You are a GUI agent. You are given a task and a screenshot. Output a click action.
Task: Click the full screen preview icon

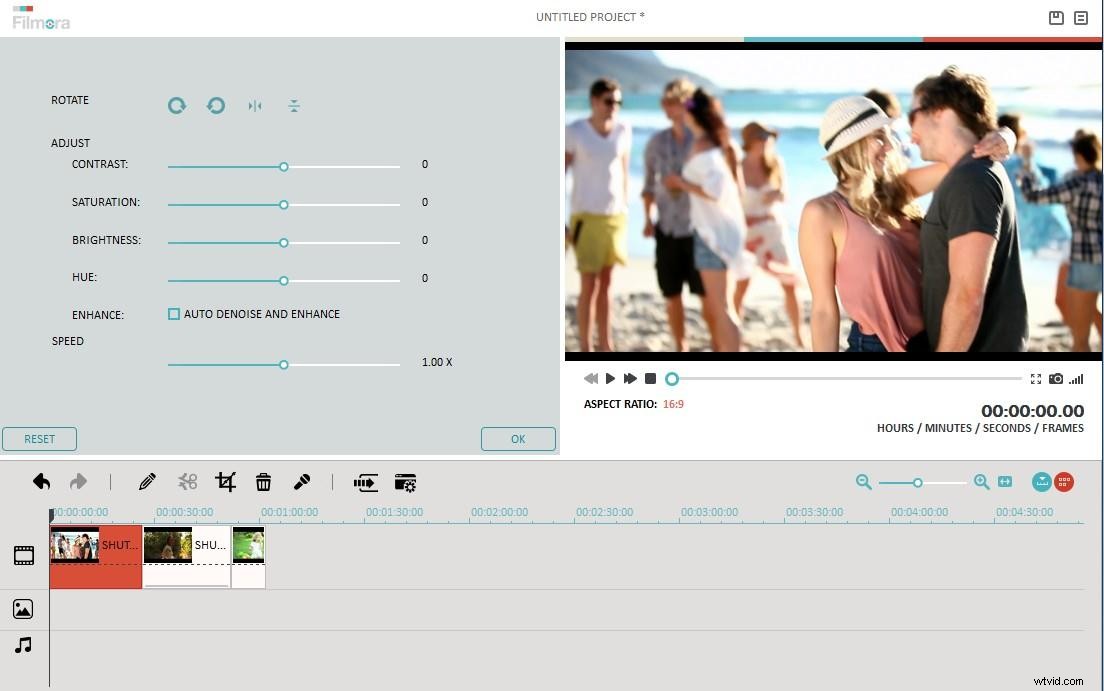(1035, 379)
